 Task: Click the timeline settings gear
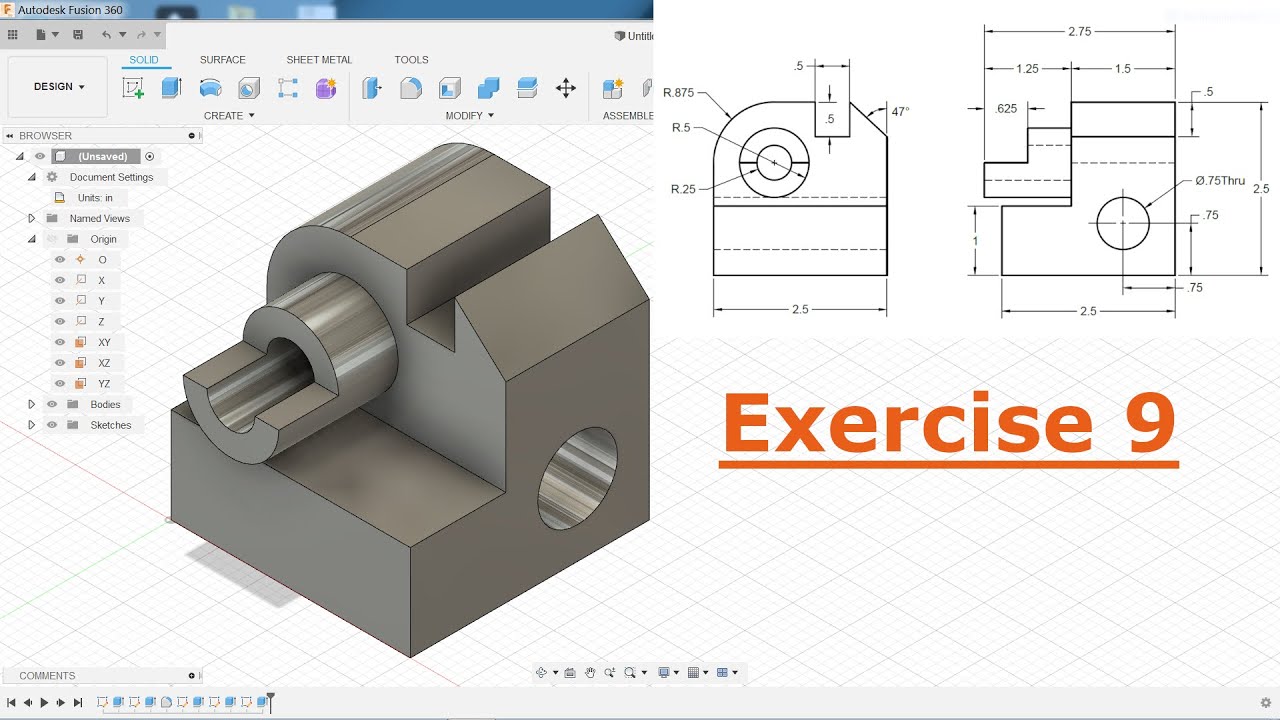click(1266, 703)
